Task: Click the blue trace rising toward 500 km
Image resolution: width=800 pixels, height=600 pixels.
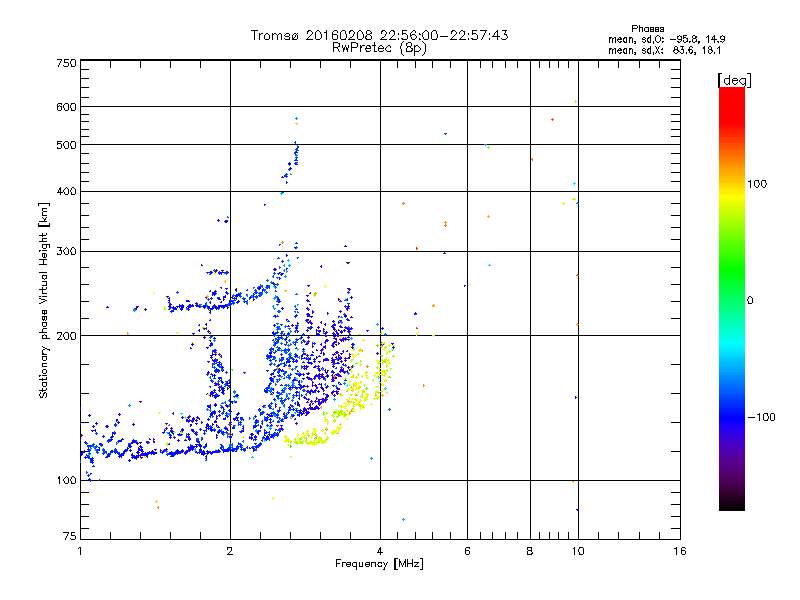Action: point(291,163)
